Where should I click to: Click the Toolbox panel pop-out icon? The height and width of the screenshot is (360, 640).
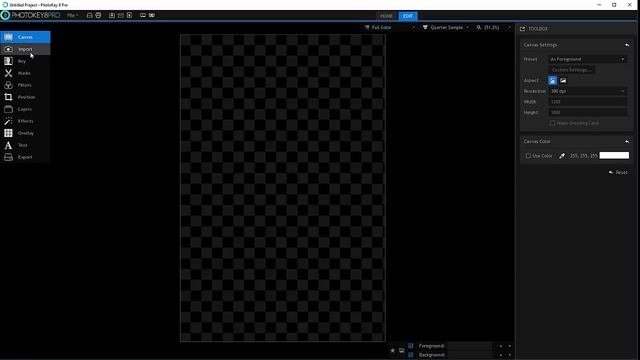point(522,29)
